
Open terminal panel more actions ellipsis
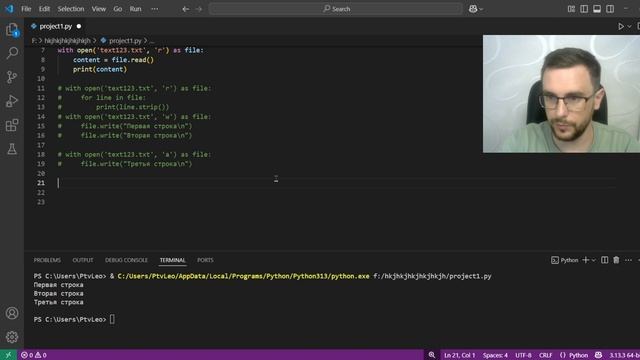628,260
